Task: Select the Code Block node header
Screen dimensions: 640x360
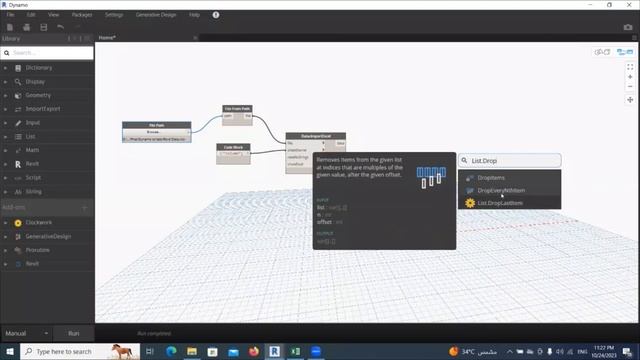Action: point(233,147)
